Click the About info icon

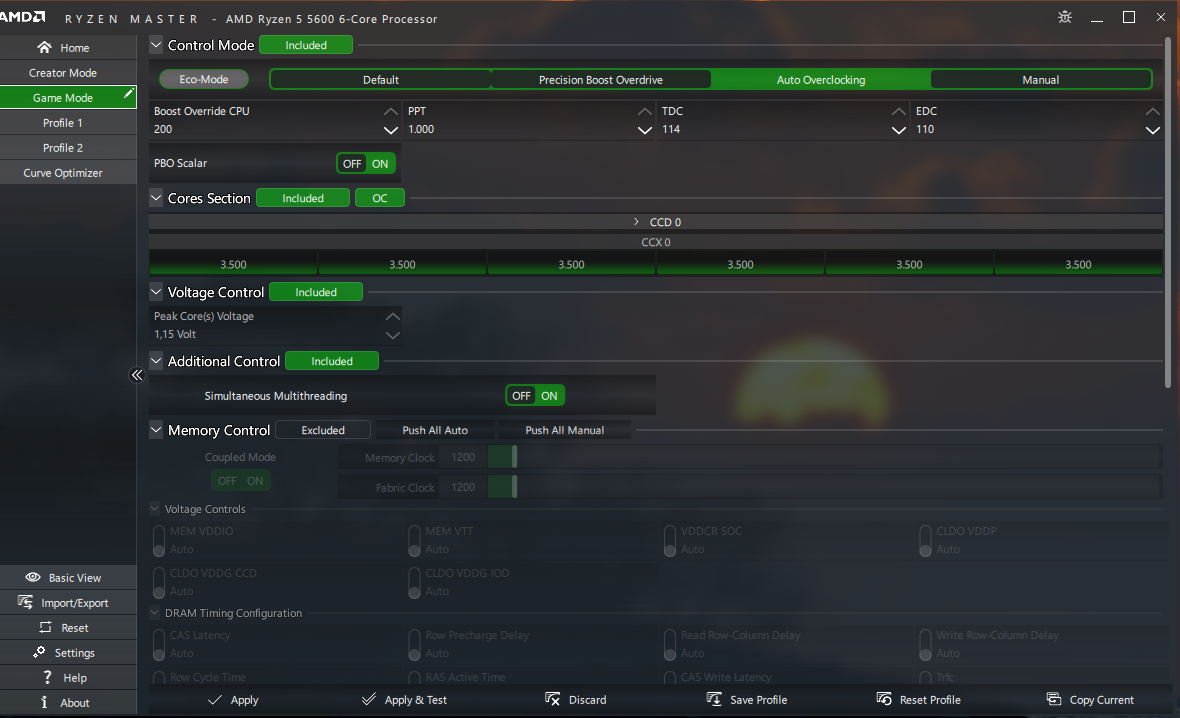tap(44, 702)
